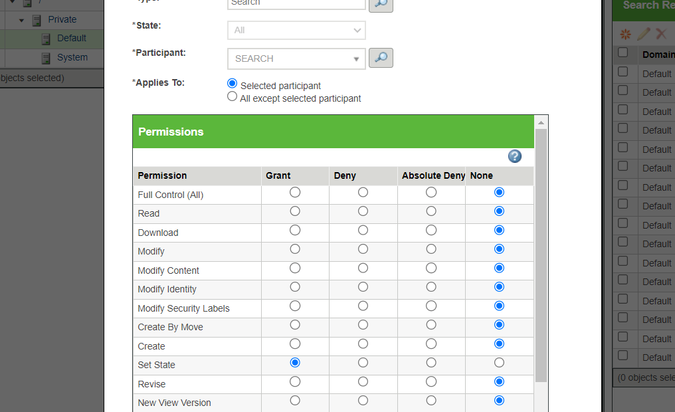Click the pencil edit icon
This screenshot has height=412, width=675.
click(x=643, y=33)
